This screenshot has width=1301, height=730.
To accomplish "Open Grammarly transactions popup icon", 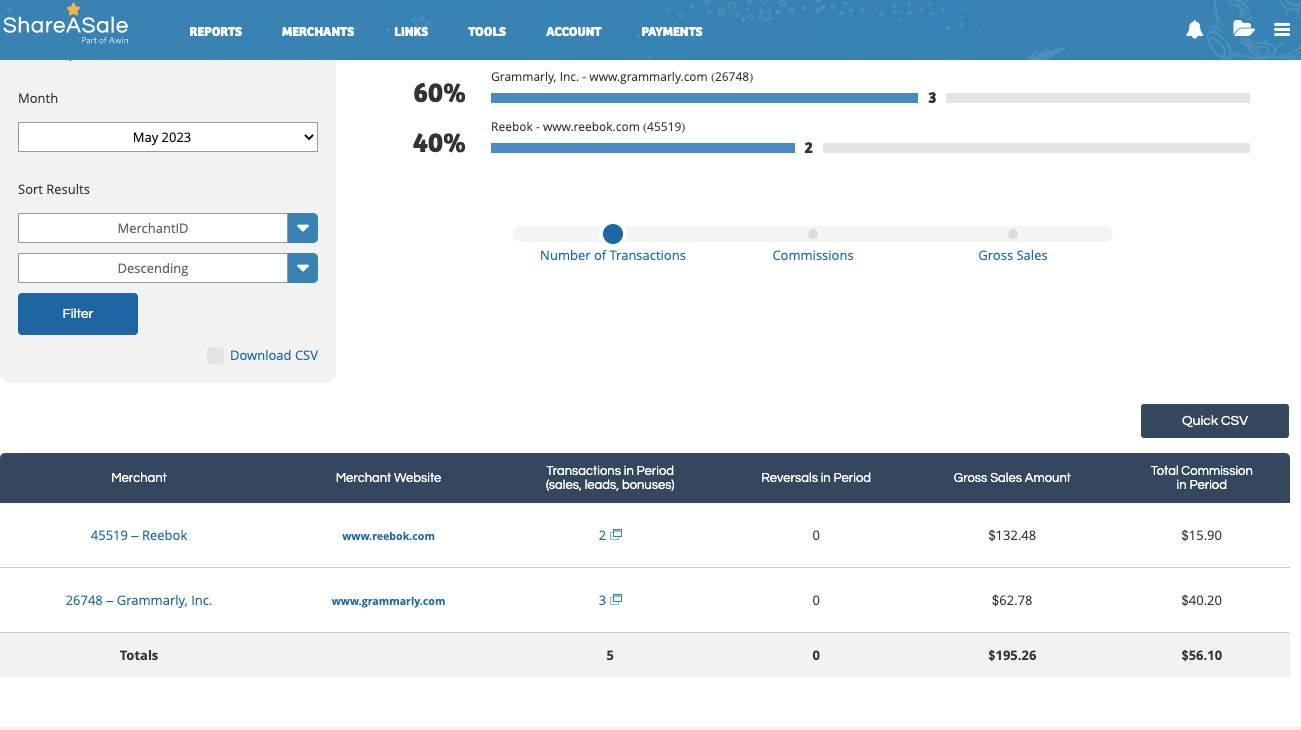I will 616,600.
